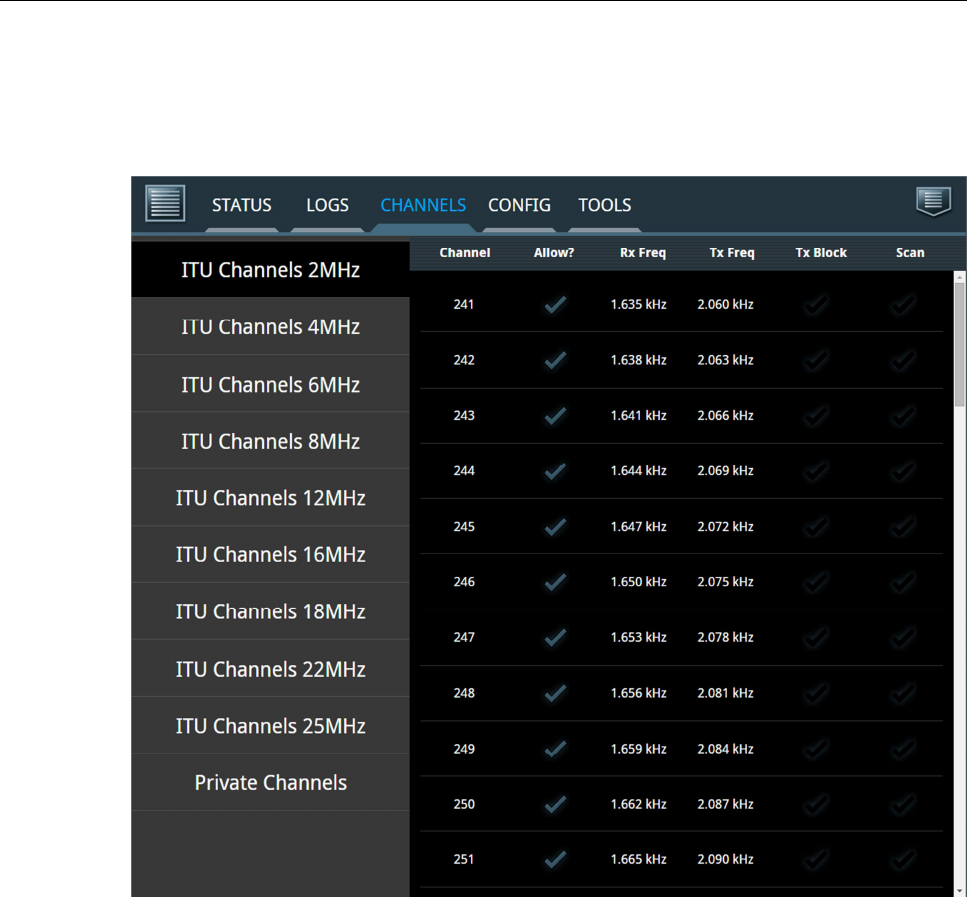Enable Scan for channel 242
Image resolution: width=967 pixels, height=897 pixels.
coord(903,360)
